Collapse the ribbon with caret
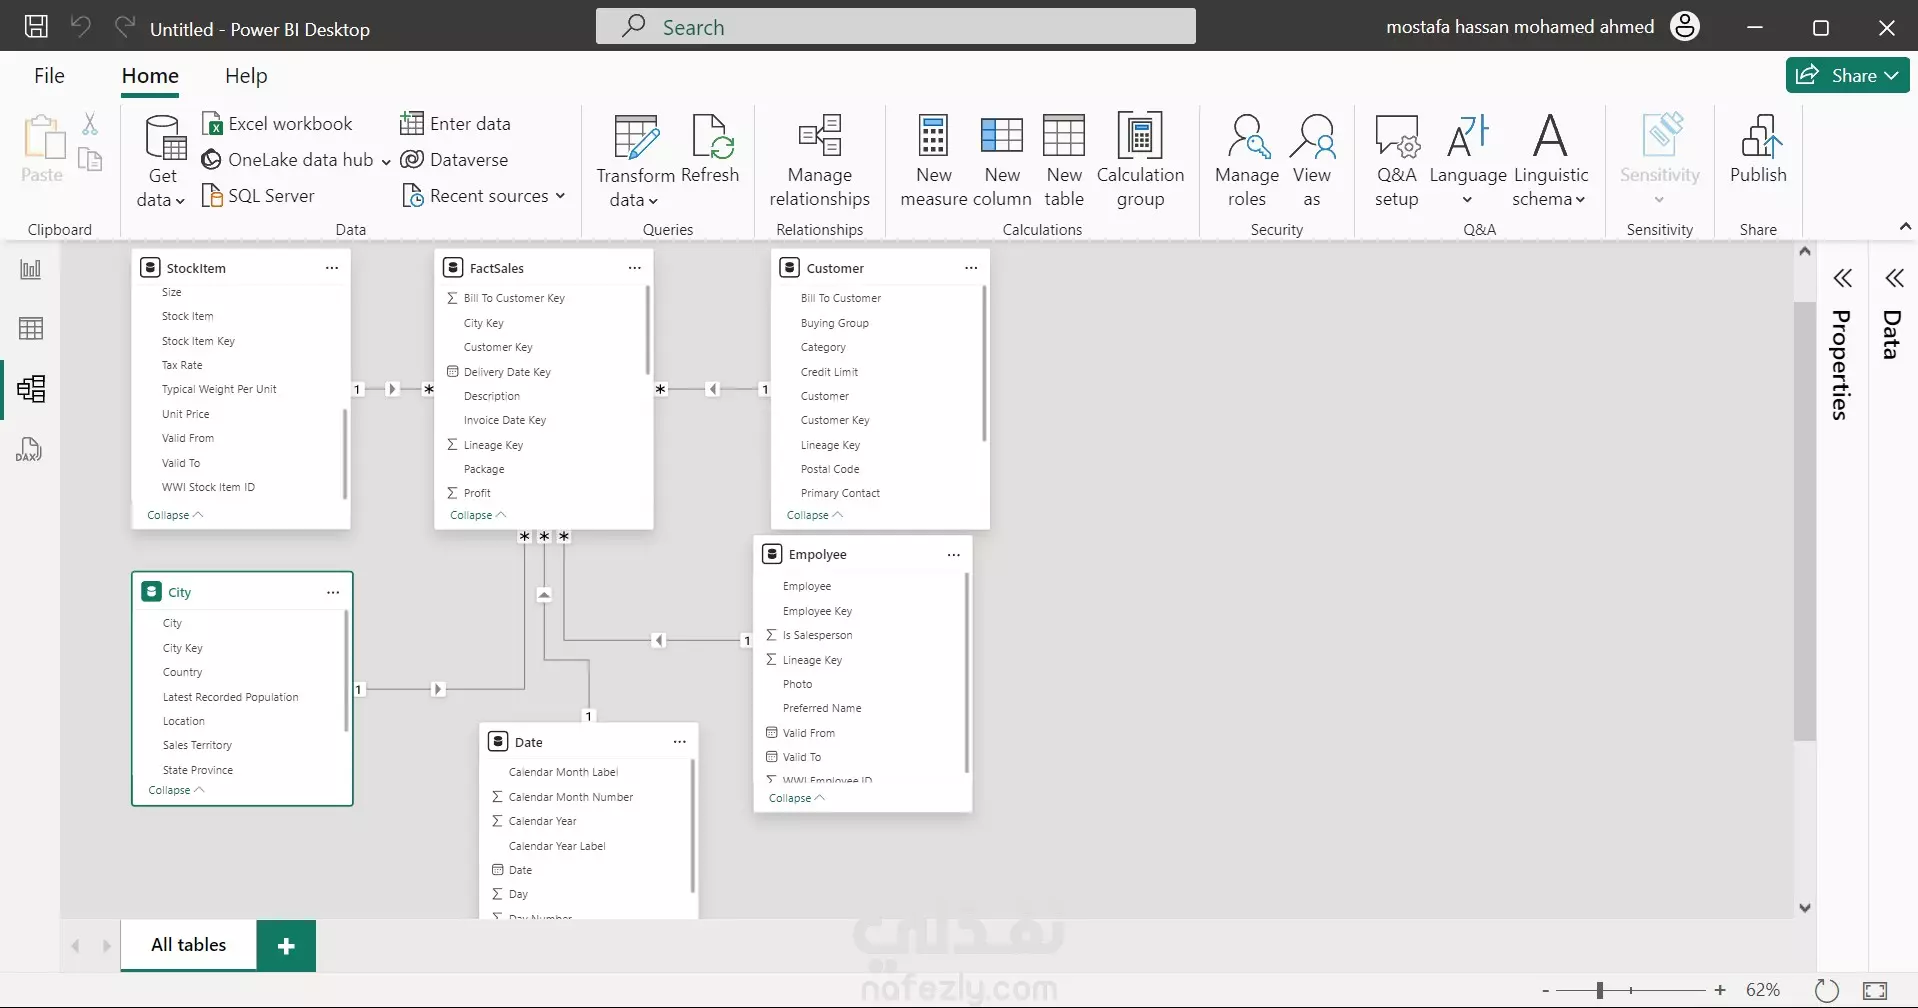Image resolution: width=1918 pixels, height=1008 pixels. click(1905, 227)
